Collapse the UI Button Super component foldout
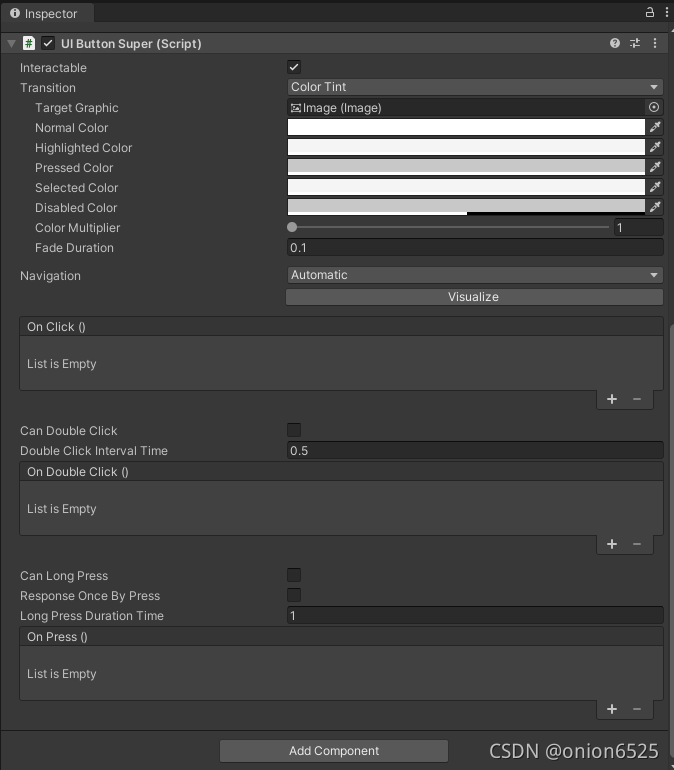The height and width of the screenshot is (770, 674). tap(12, 44)
